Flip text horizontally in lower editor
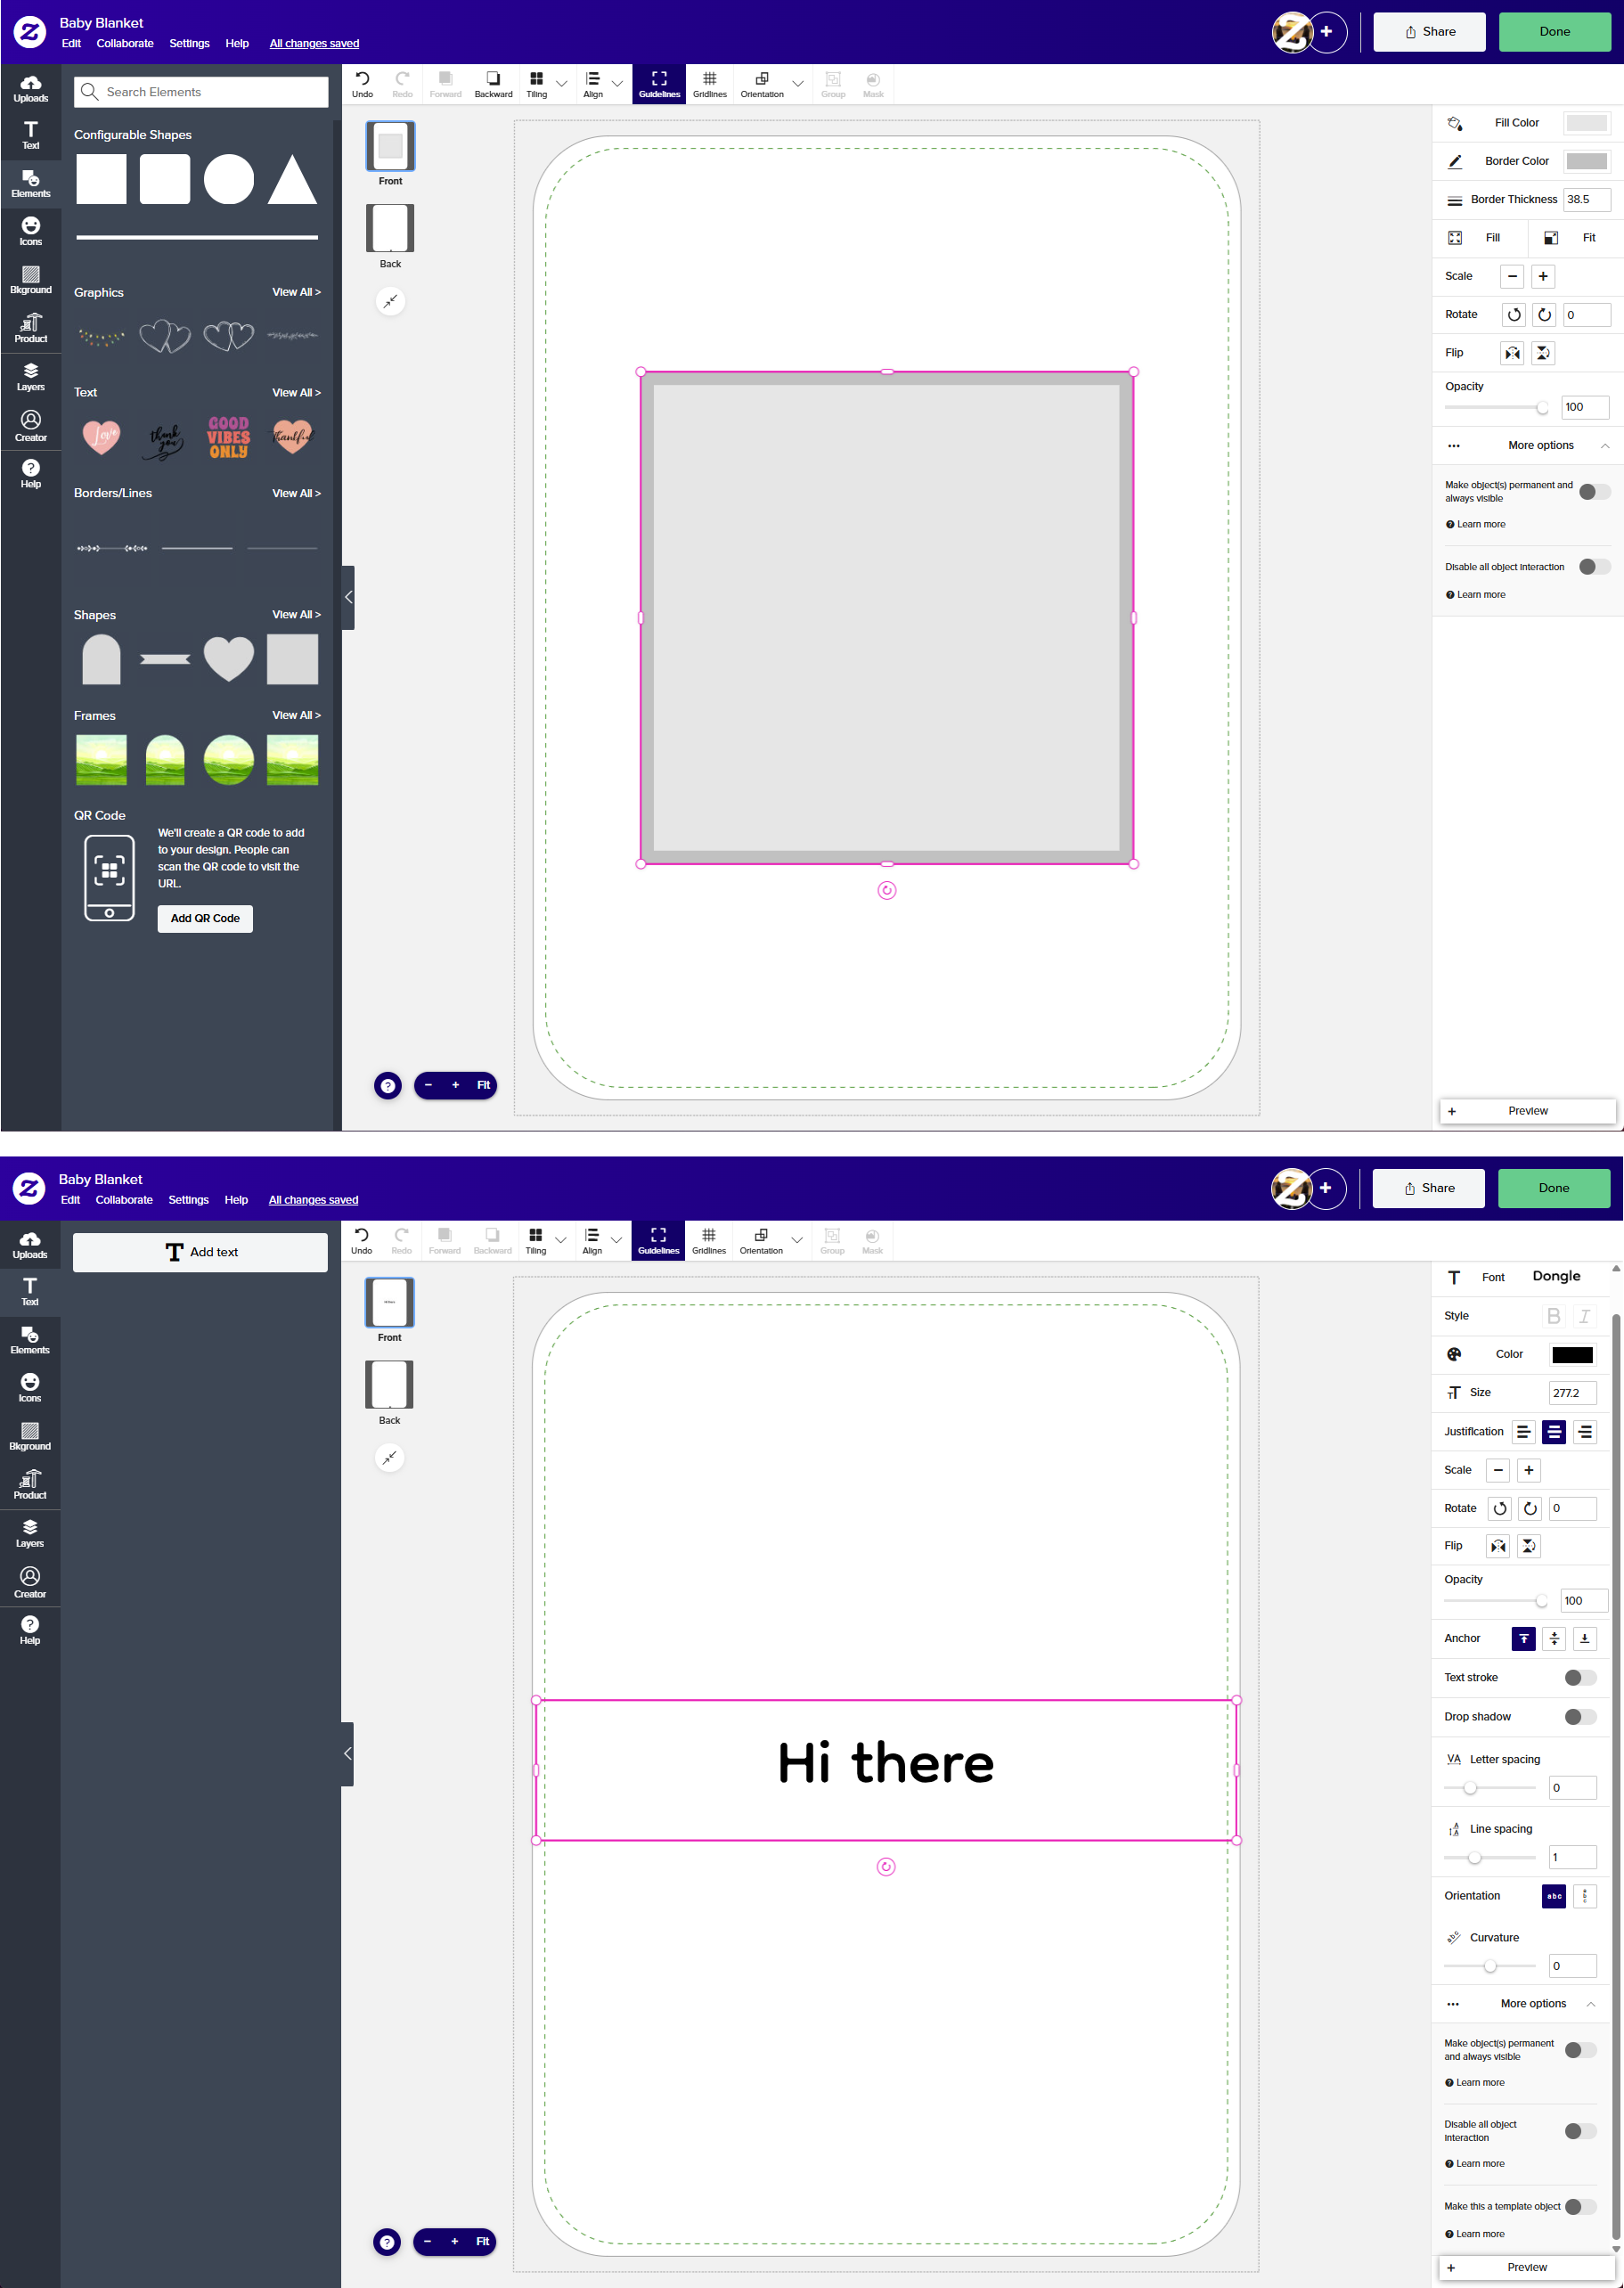Screen dimensions: 1624x2288 tap(1498, 1546)
